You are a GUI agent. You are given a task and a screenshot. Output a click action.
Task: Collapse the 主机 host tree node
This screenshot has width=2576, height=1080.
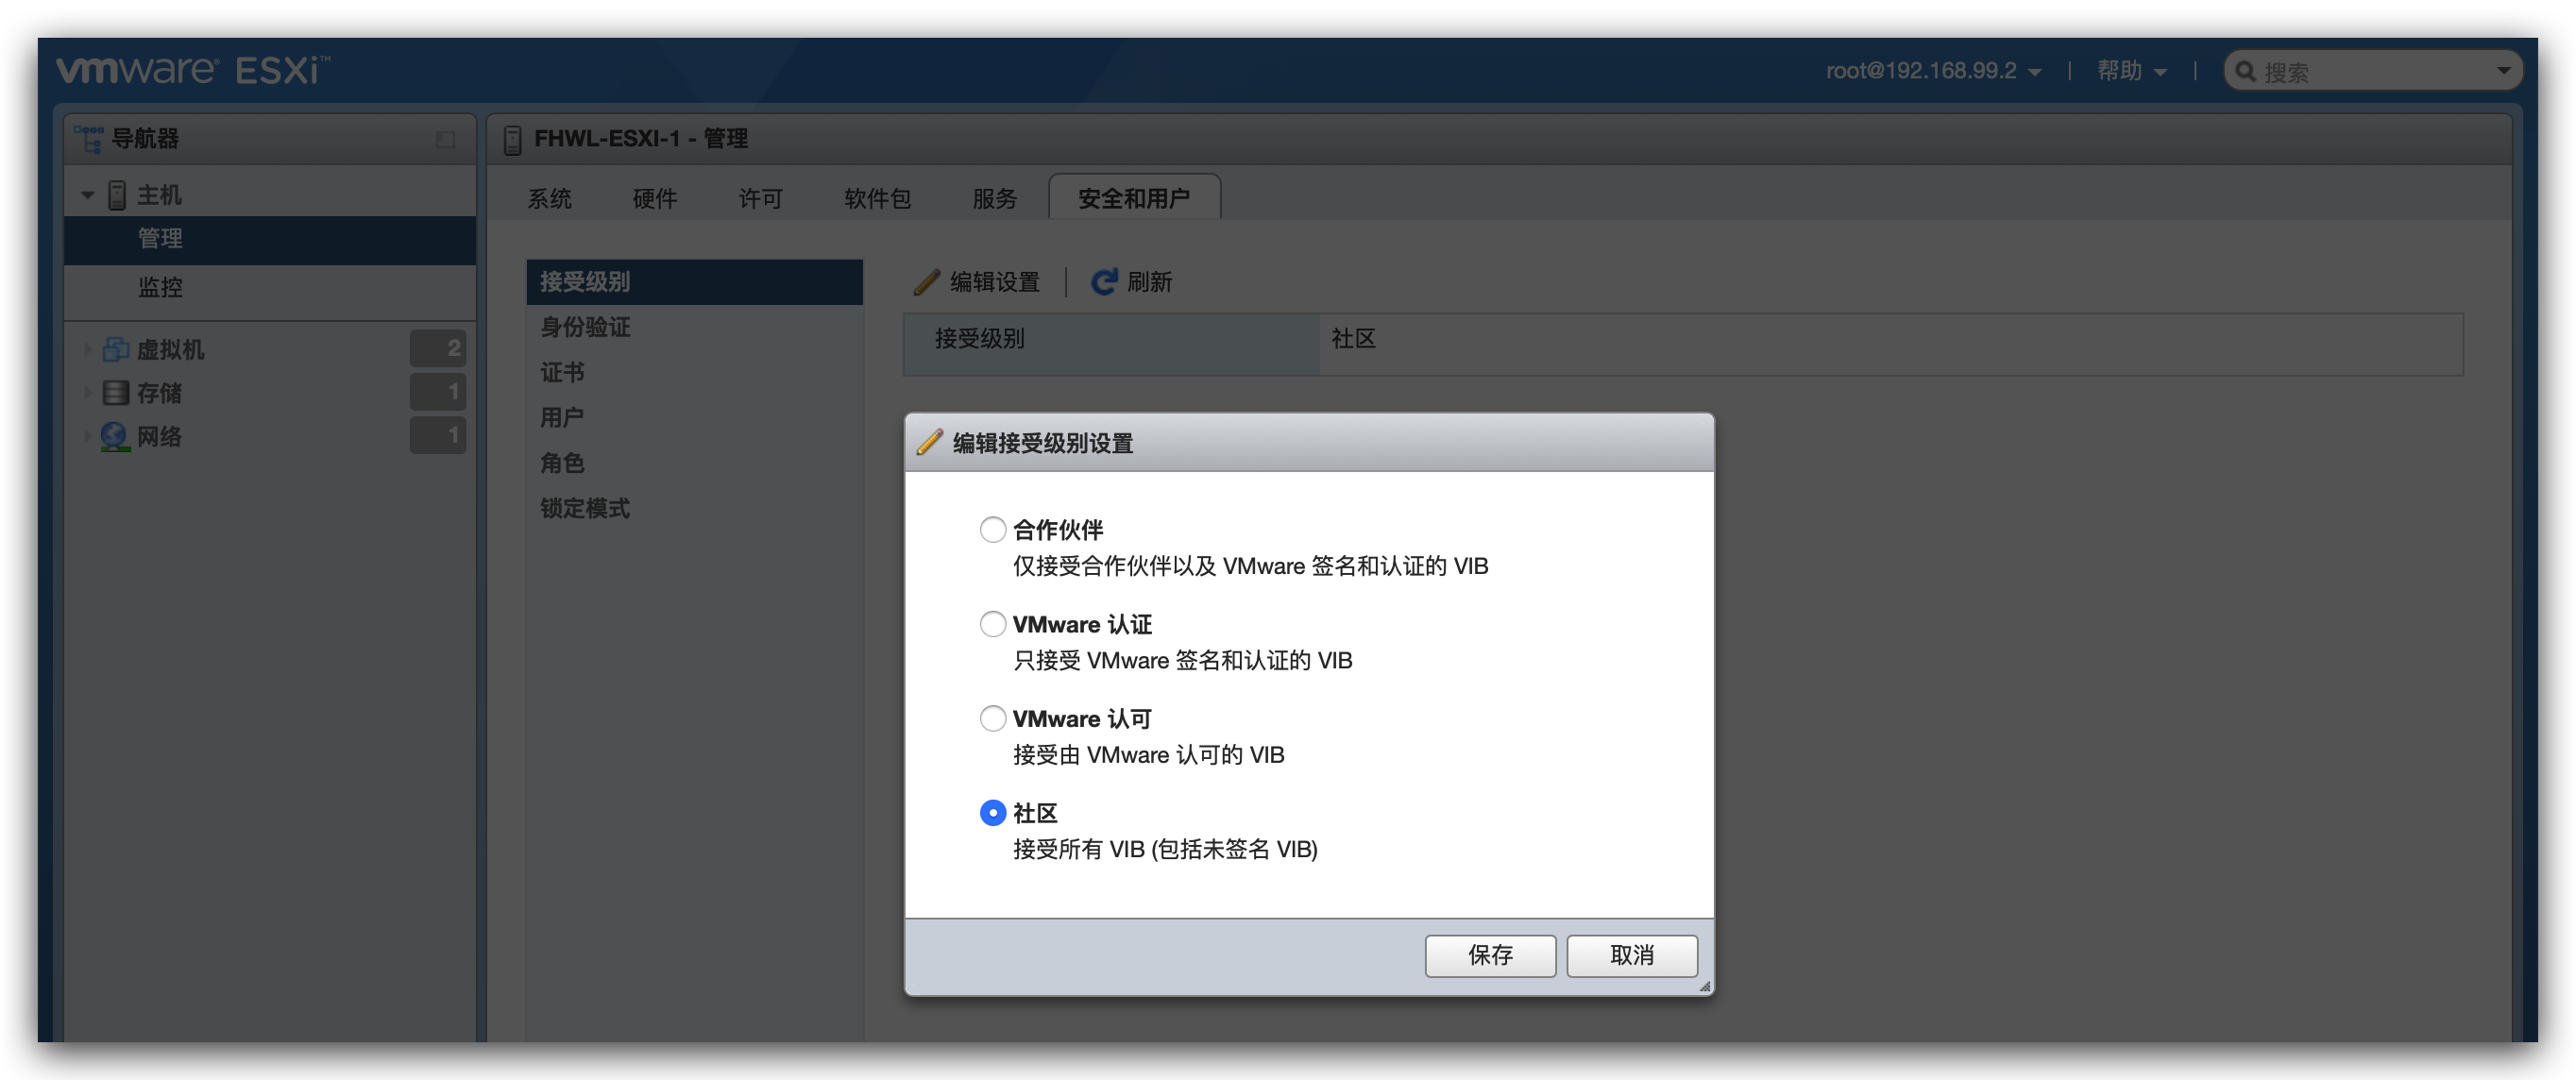88,195
